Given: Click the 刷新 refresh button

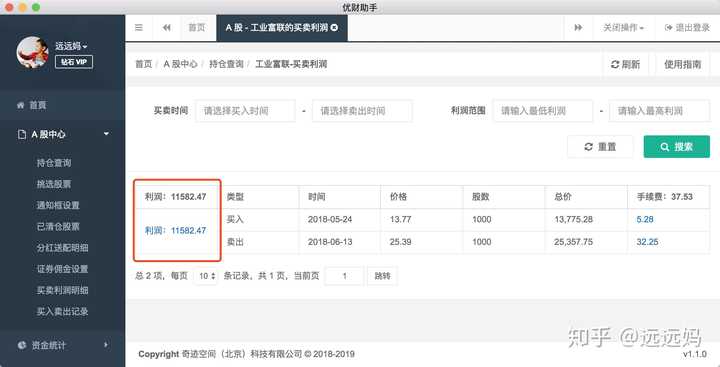Looking at the screenshot, I should point(625,64).
